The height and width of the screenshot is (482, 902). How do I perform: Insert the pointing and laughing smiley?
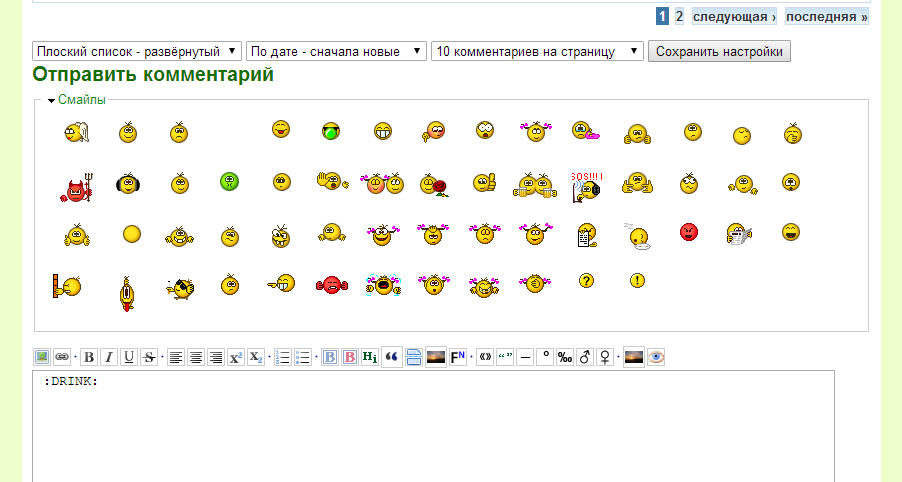point(281,283)
